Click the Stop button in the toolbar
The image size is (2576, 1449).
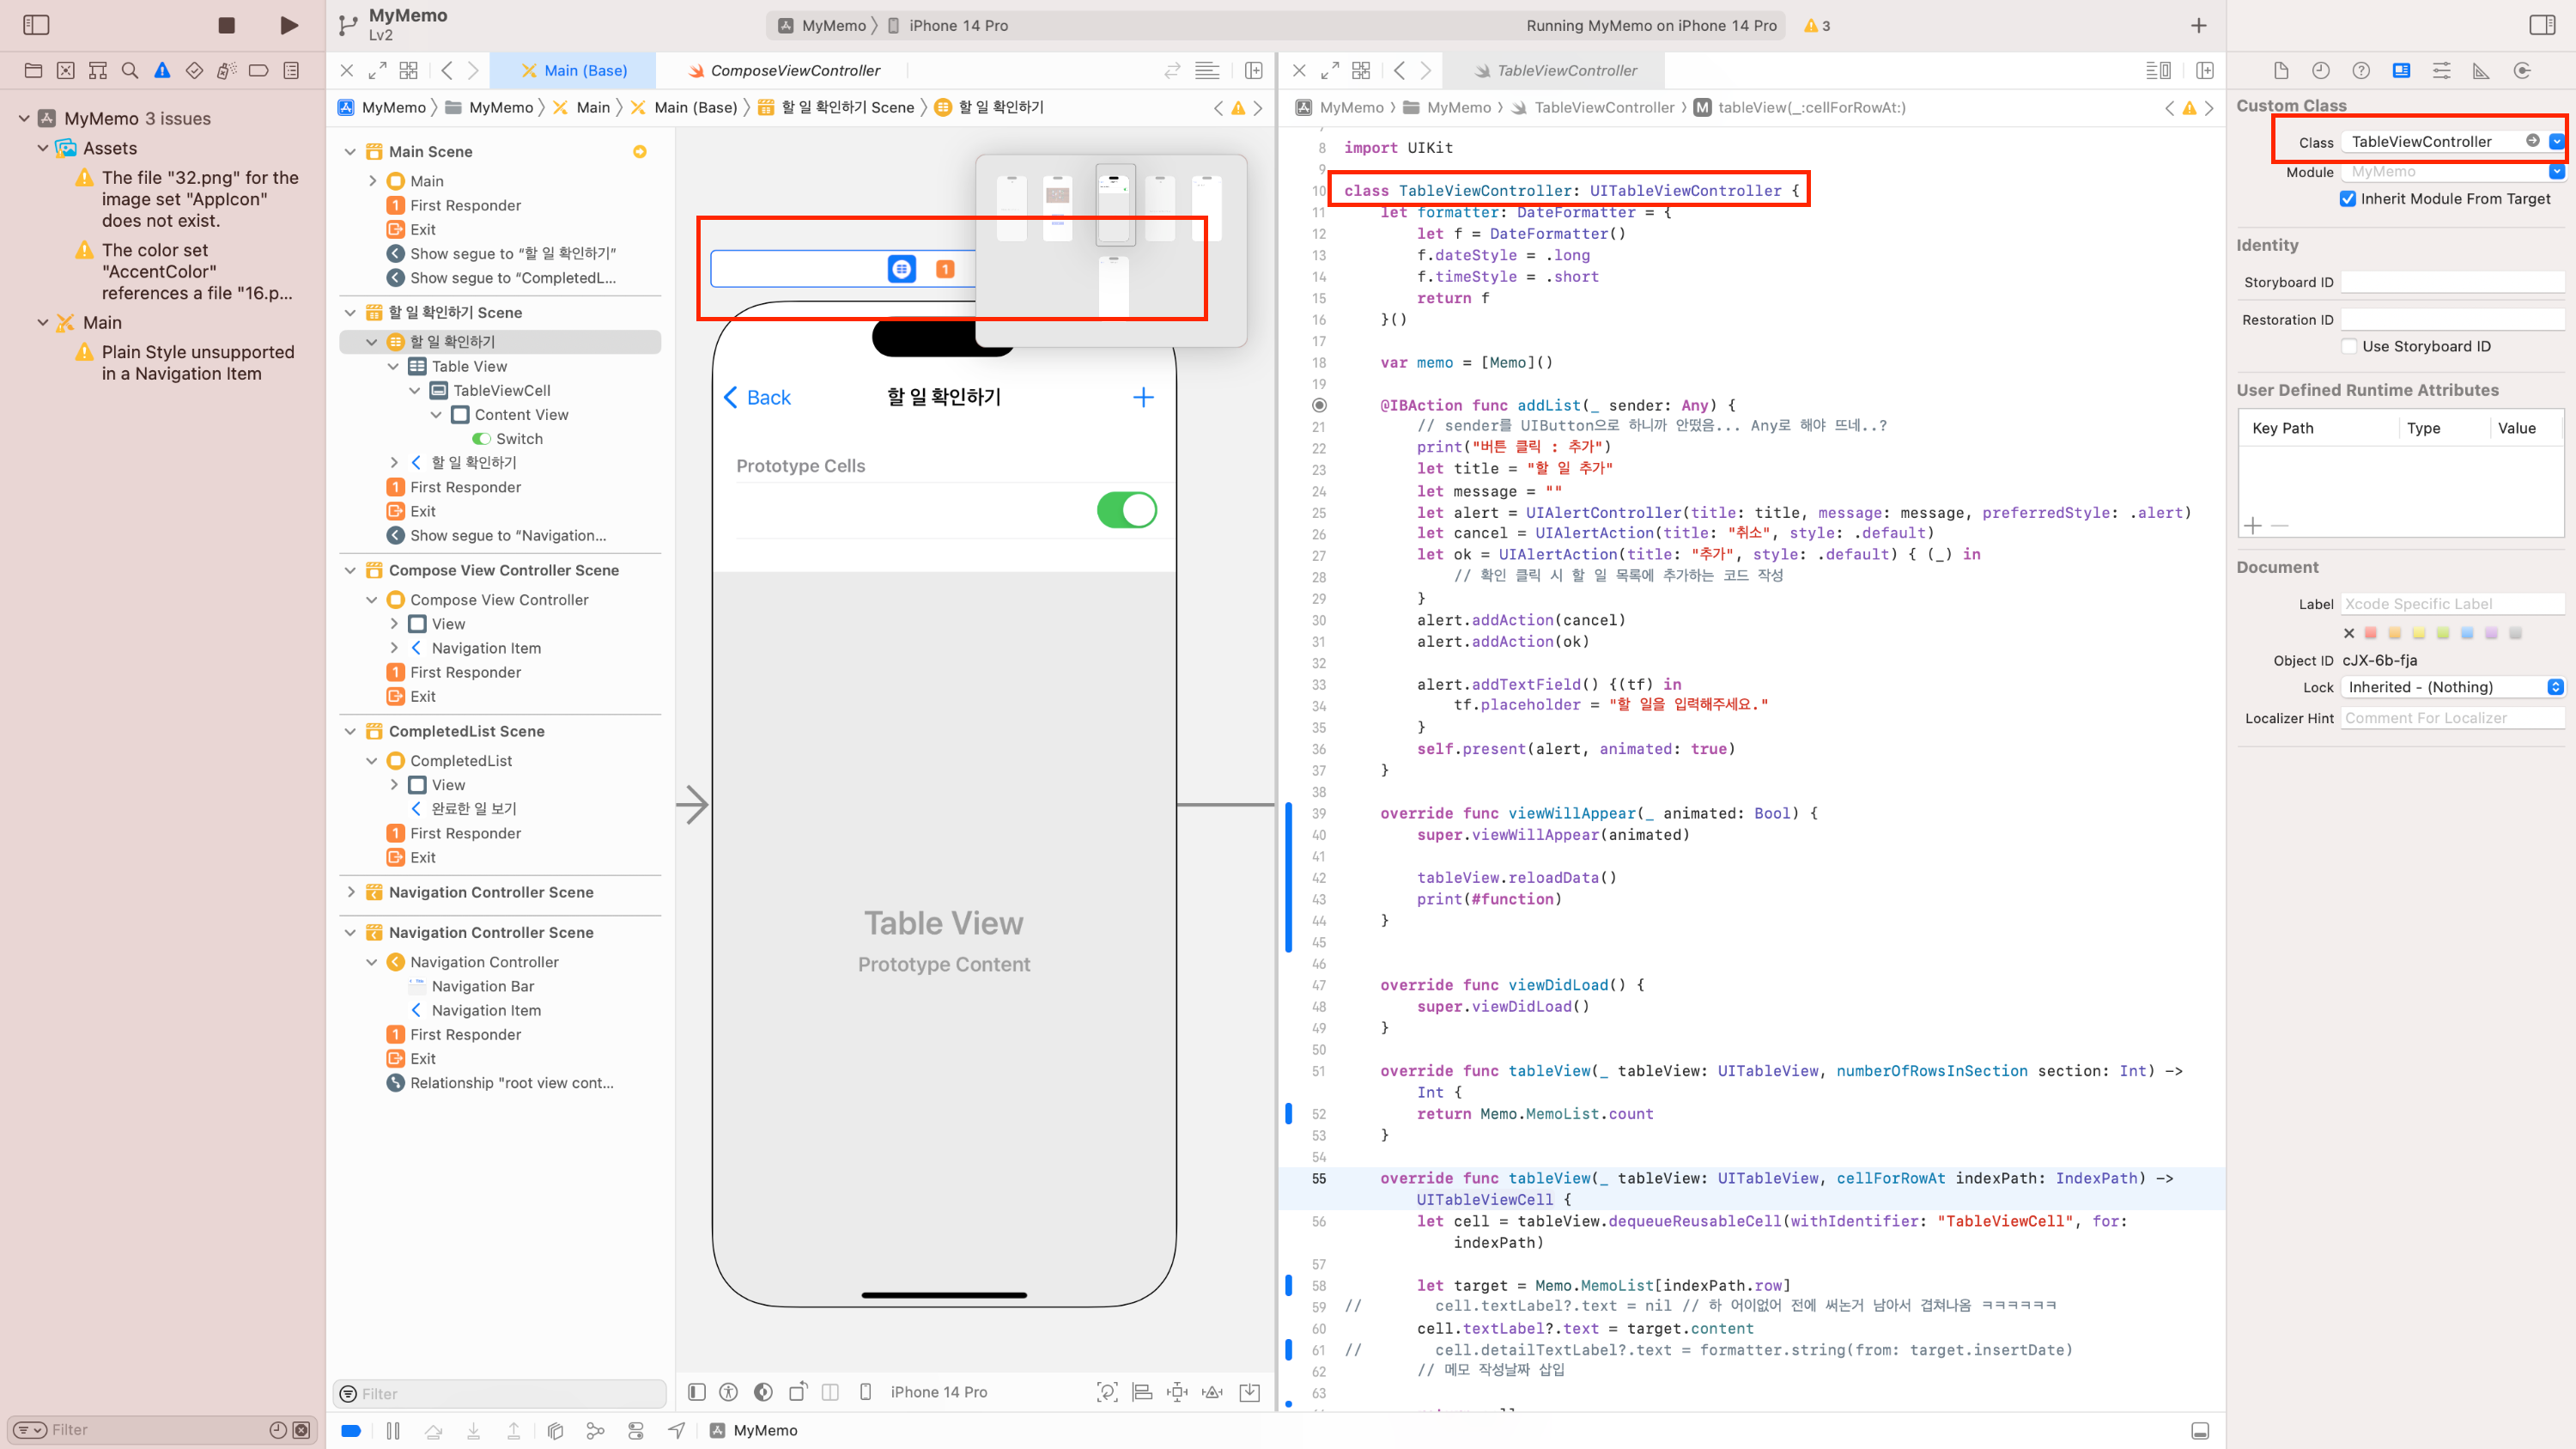click(x=227, y=25)
